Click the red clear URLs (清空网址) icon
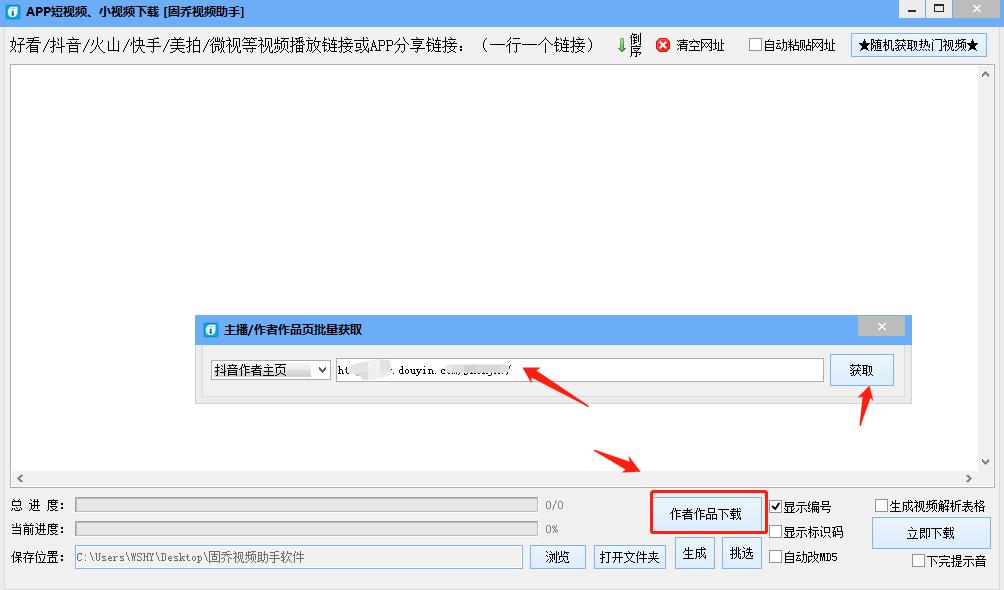This screenshot has width=1004, height=590. click(x=663, y=45)
